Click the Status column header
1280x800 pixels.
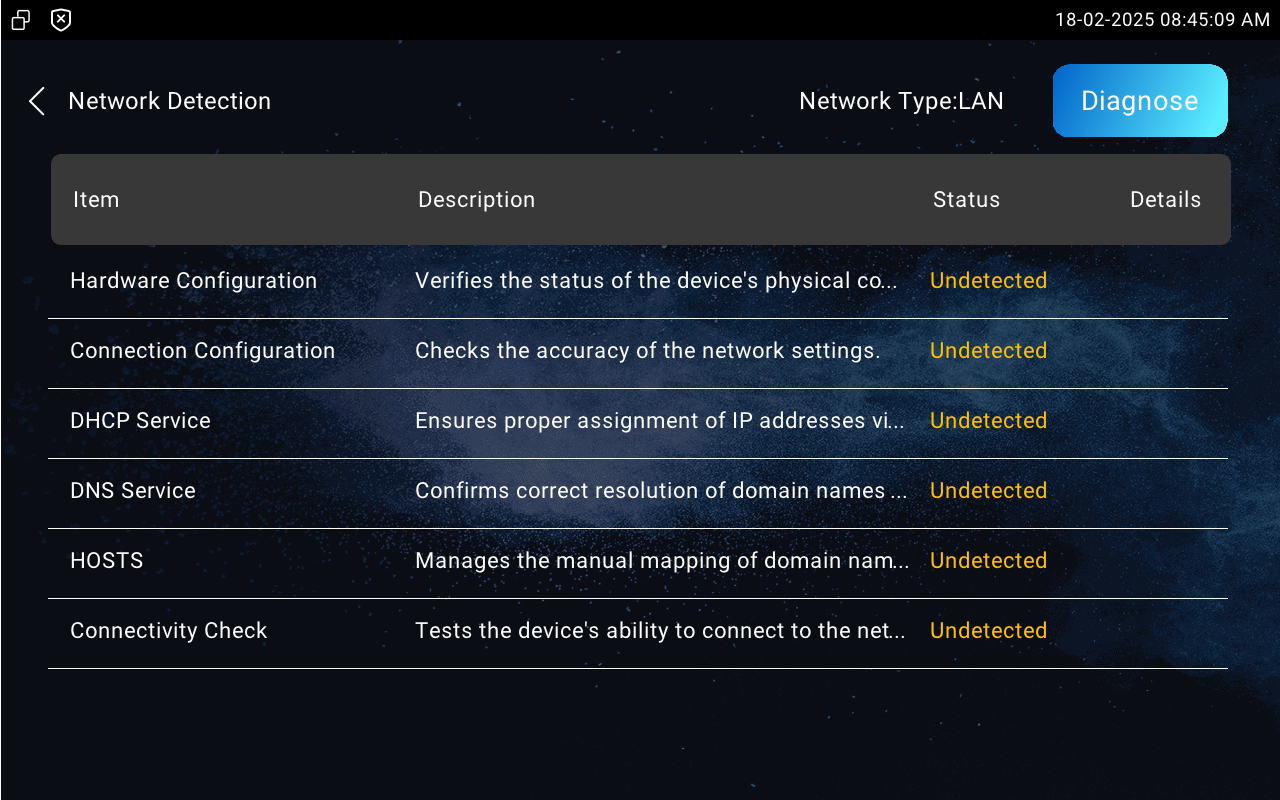point(966,200)
